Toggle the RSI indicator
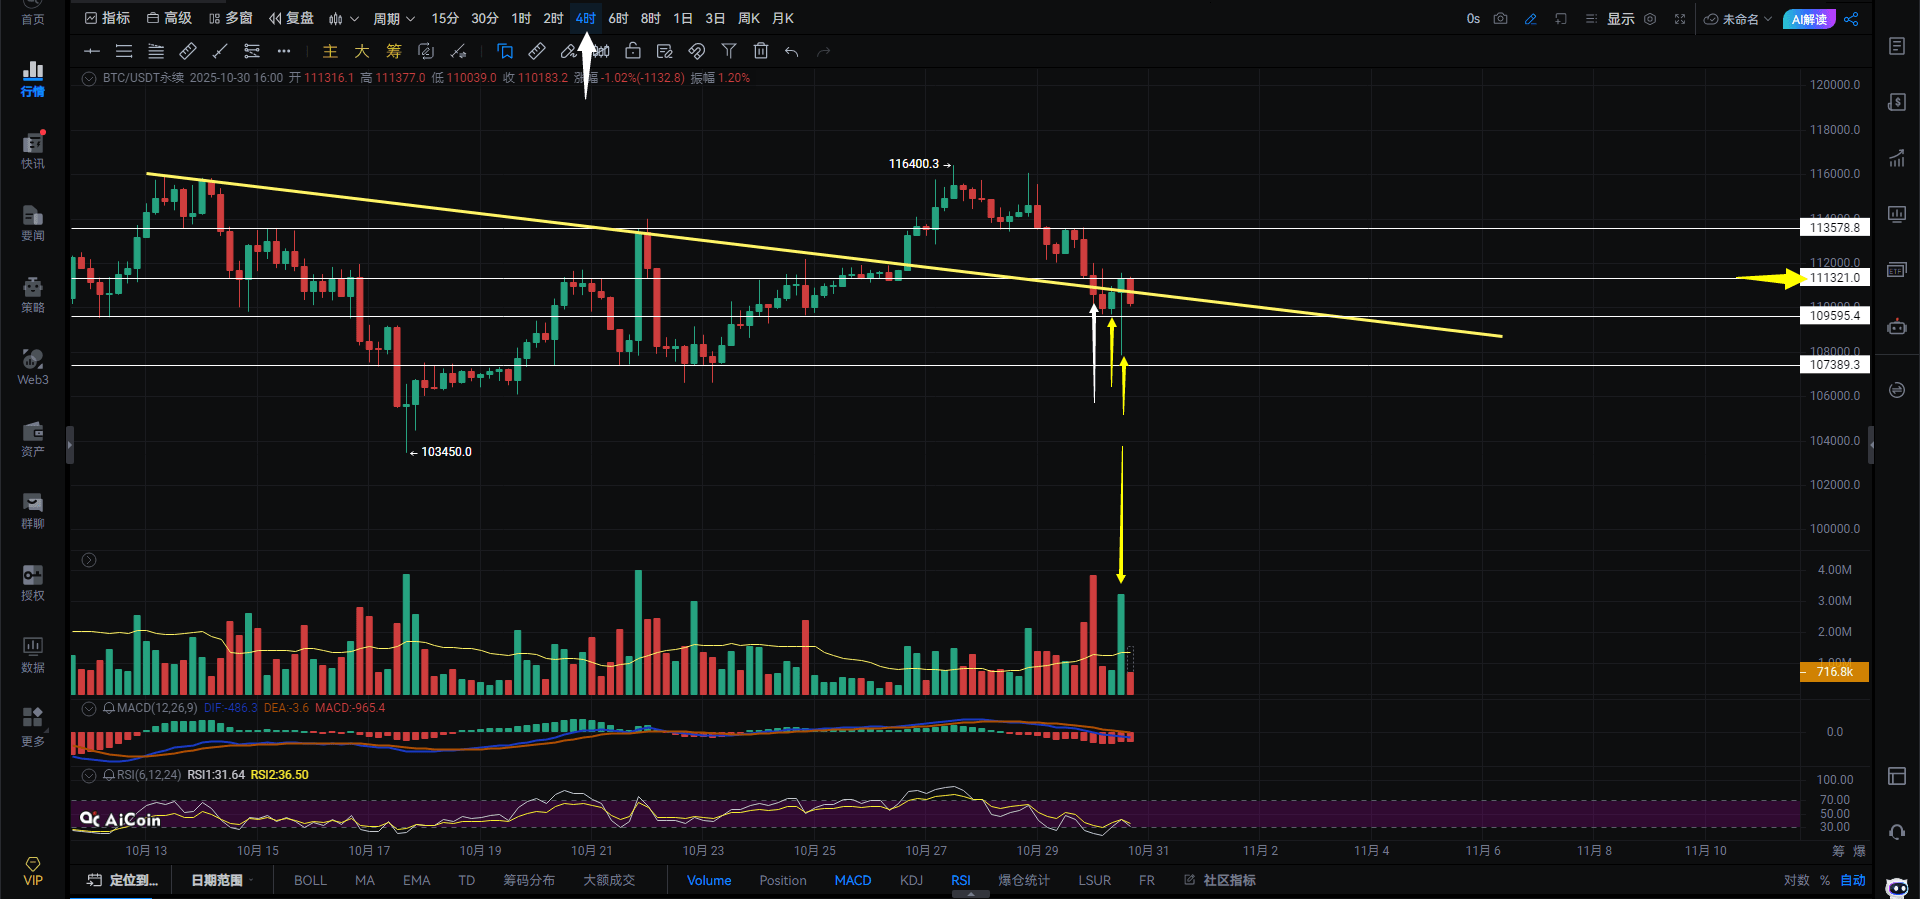The width and height of the screenshot is (1920, 899). (961, 880)
